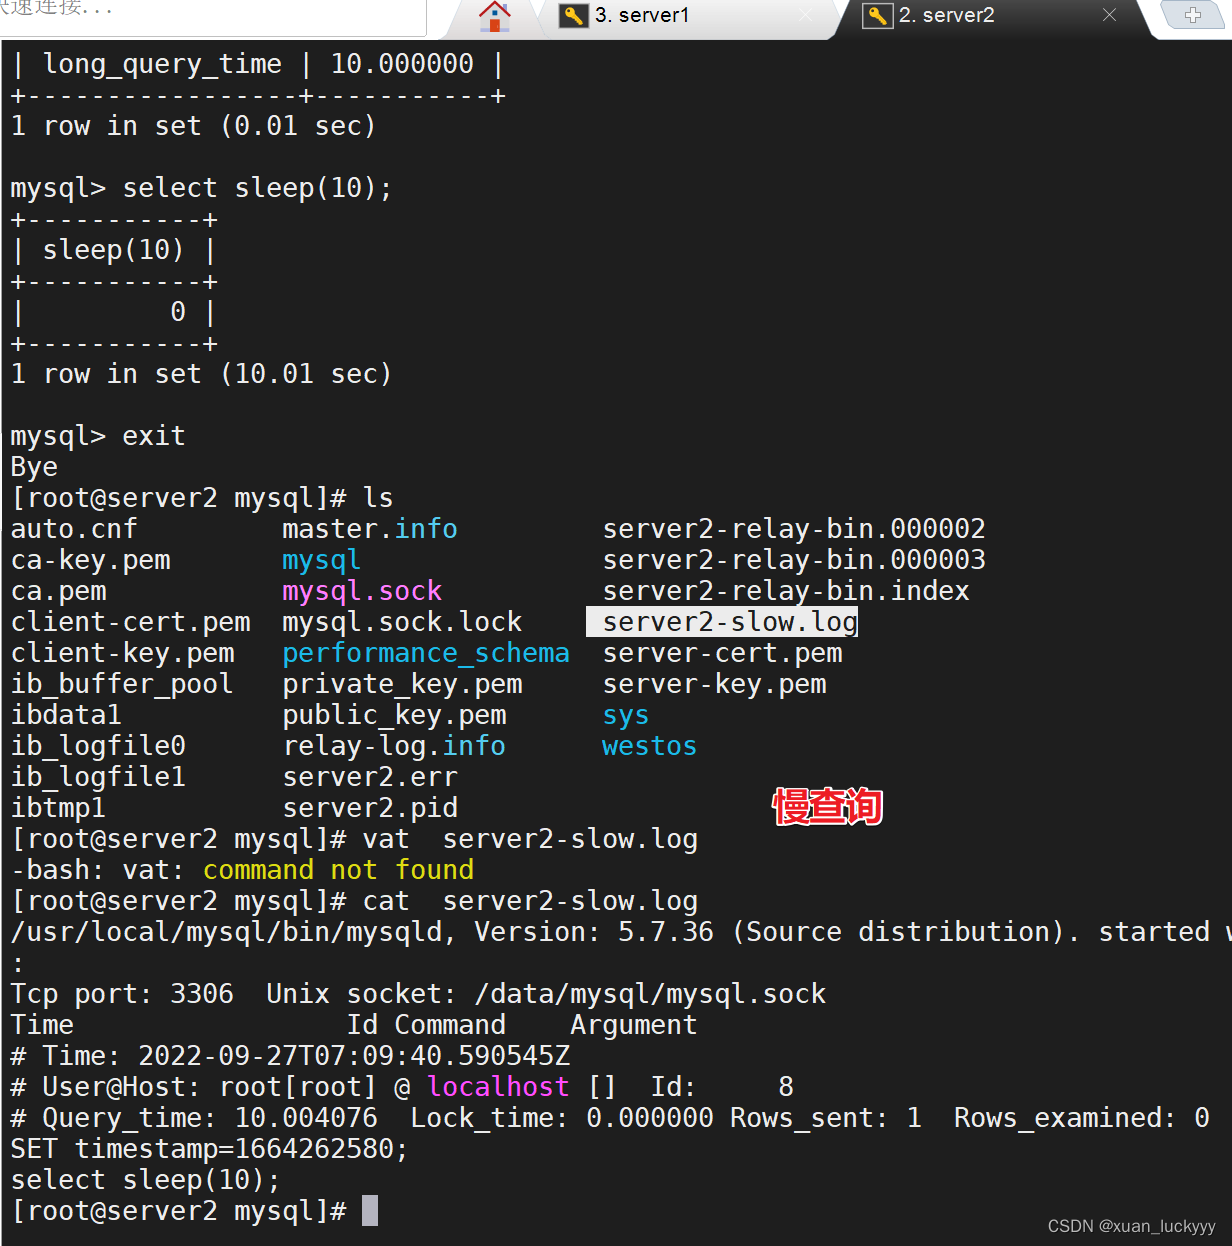
Task: Click the 'select sleep(10);' mysql command
Action: [257, 188]
